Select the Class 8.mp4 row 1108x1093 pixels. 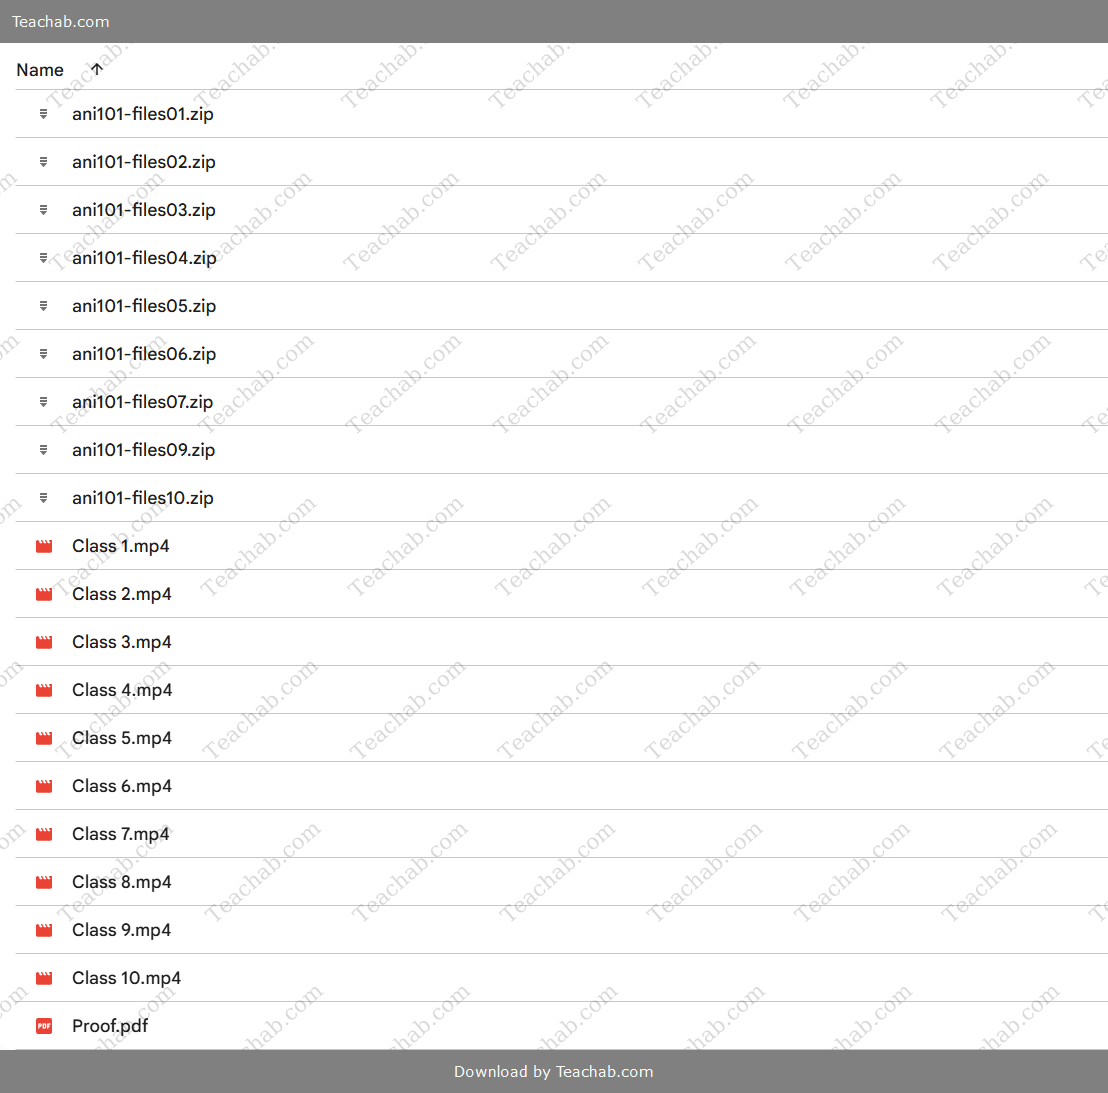(x=121, y=882)
